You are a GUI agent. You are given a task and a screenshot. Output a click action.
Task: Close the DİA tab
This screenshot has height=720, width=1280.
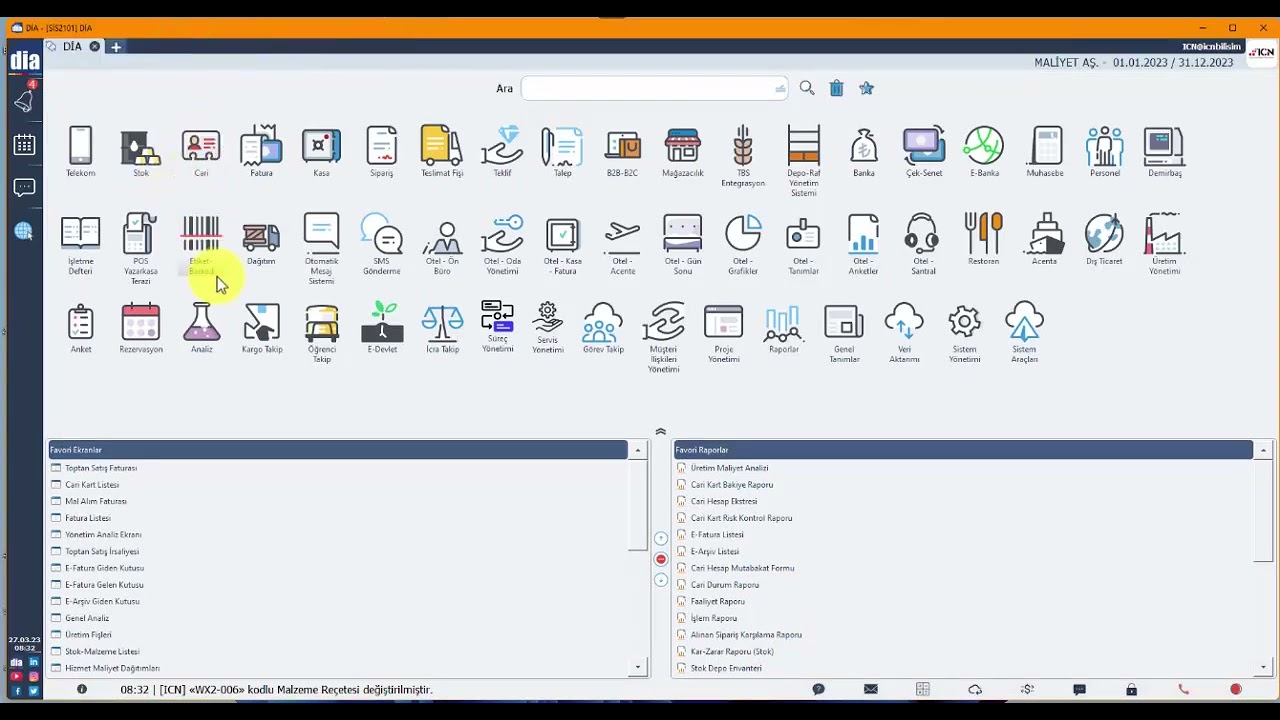click(95, 47)
